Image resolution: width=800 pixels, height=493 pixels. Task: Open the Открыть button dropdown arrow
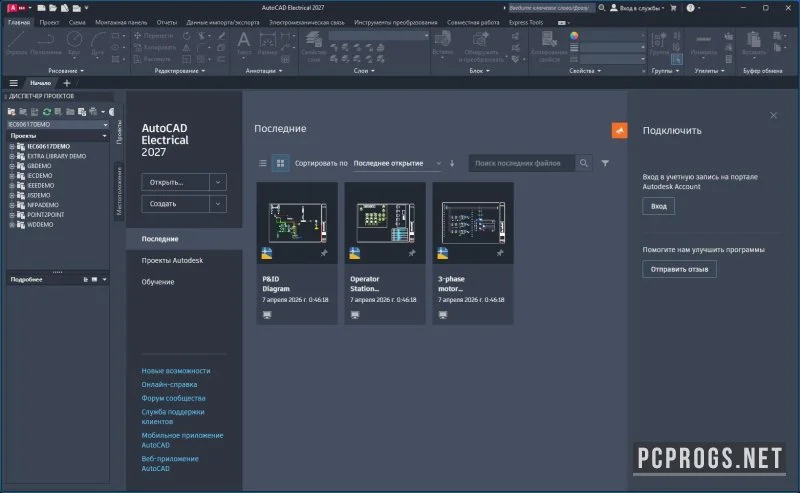218,182
